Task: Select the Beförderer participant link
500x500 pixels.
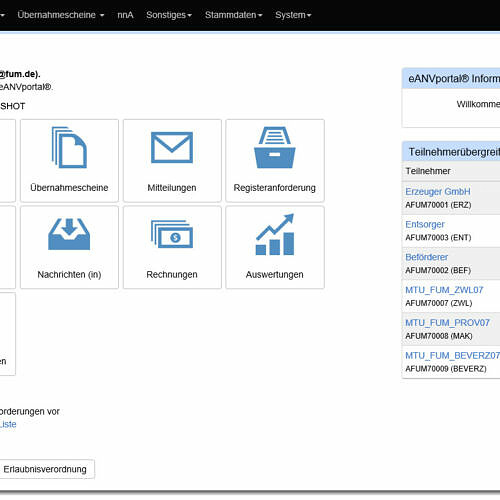Action: click(x=426, y=257)
